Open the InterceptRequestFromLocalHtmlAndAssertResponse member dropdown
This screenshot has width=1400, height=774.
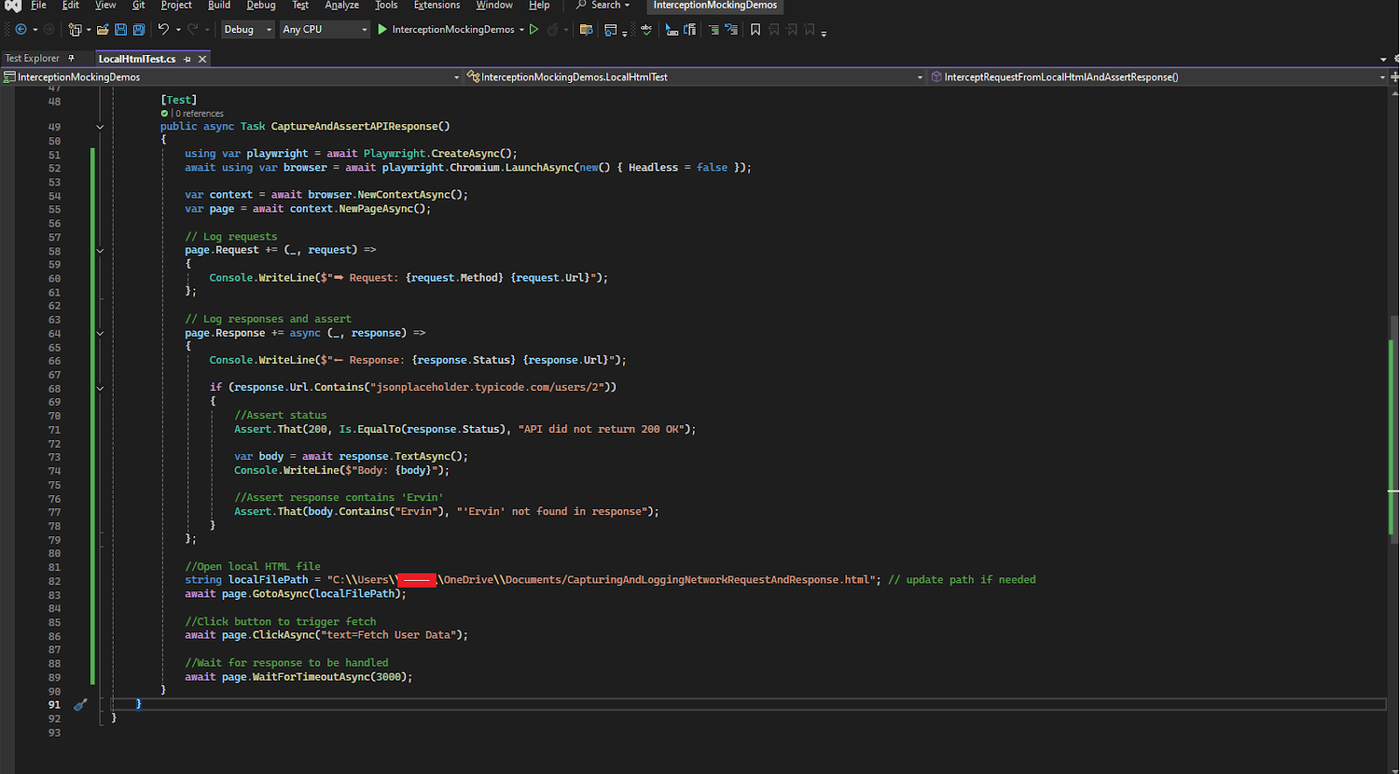pyautogui.click(x=1159, y=77)
